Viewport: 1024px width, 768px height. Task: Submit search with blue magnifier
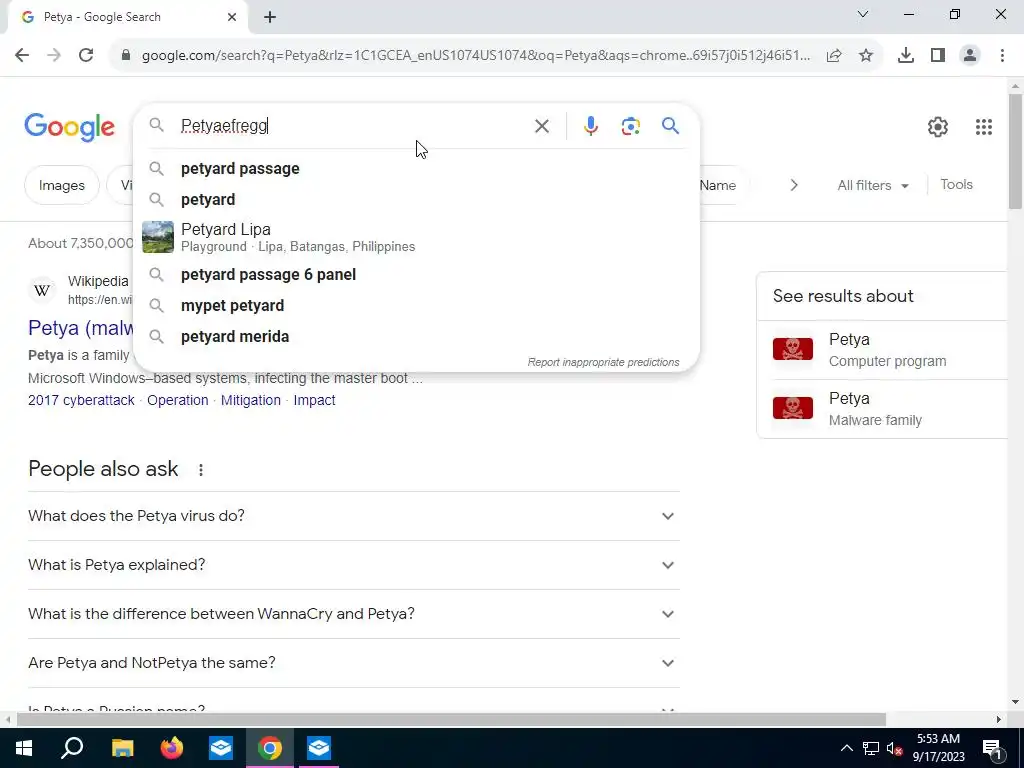coord(671,125)
